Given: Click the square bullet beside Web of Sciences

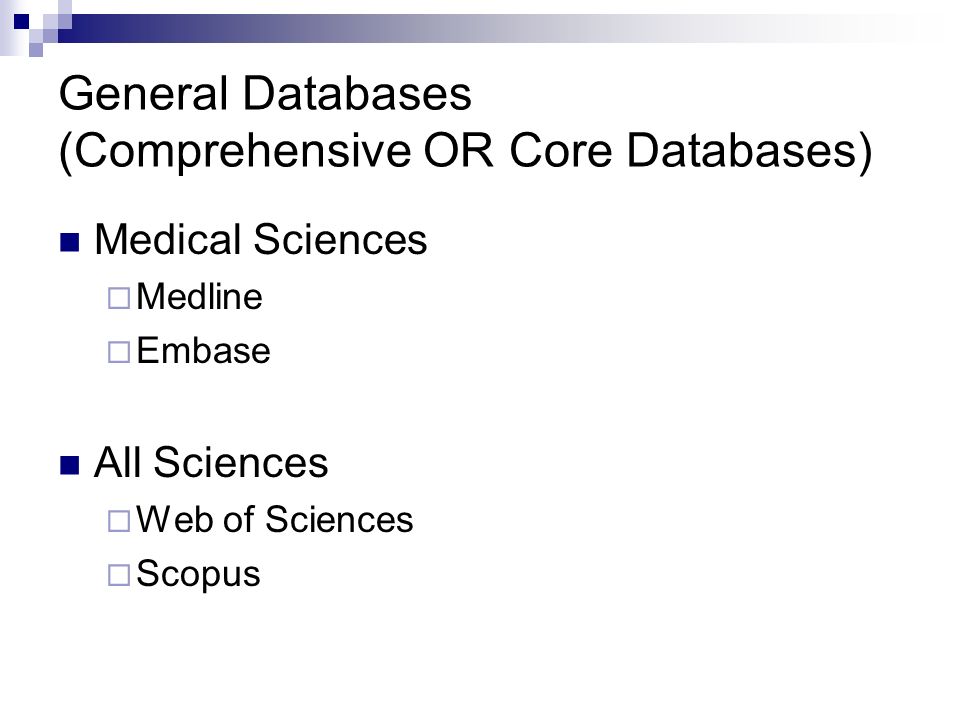Looking at the screenshot, I should [x=119, y=521].
